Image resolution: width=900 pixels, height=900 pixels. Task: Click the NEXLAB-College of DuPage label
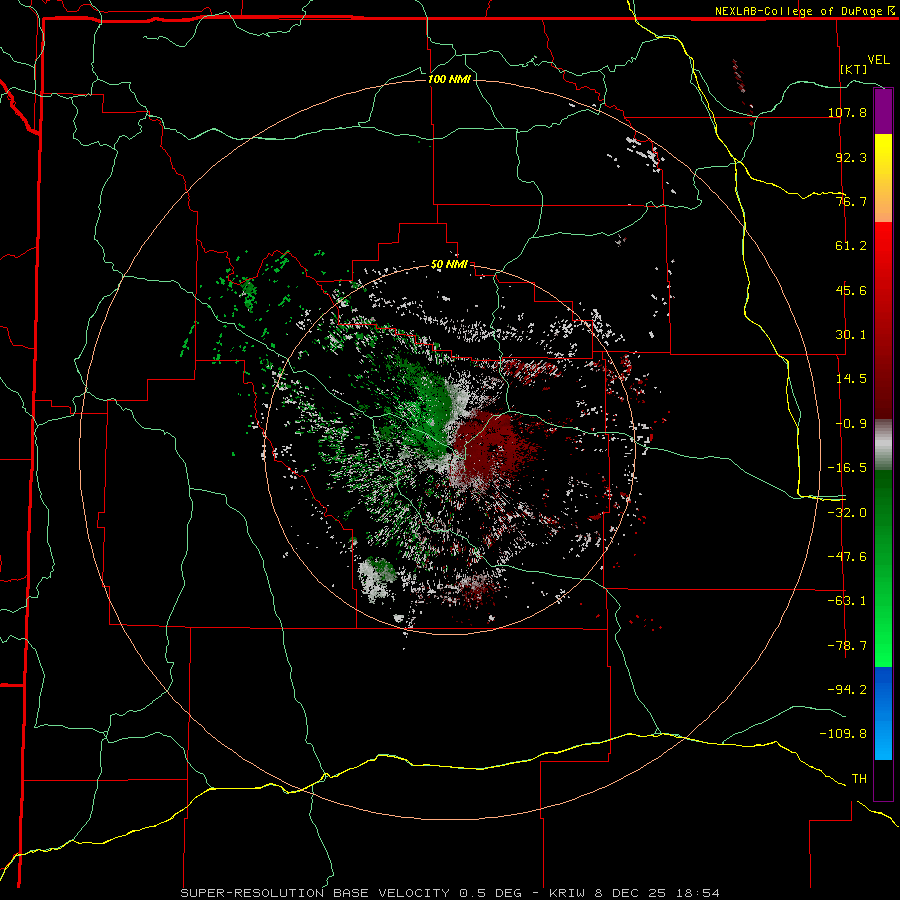click(x=804, y=11)
